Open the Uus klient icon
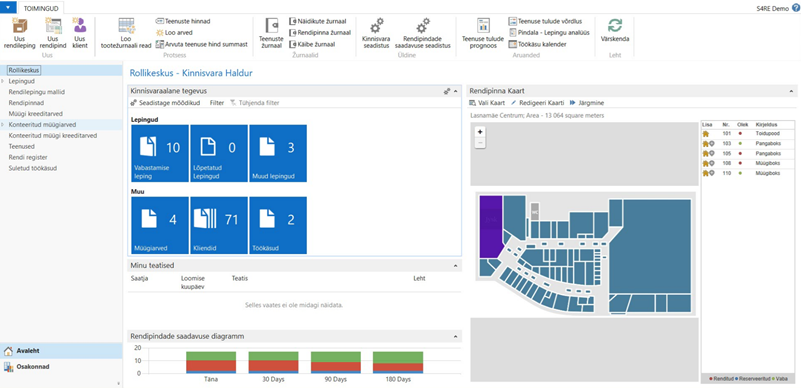Viewport: 803px width, 389px height. pyautogui.click(x=79, y=25)
